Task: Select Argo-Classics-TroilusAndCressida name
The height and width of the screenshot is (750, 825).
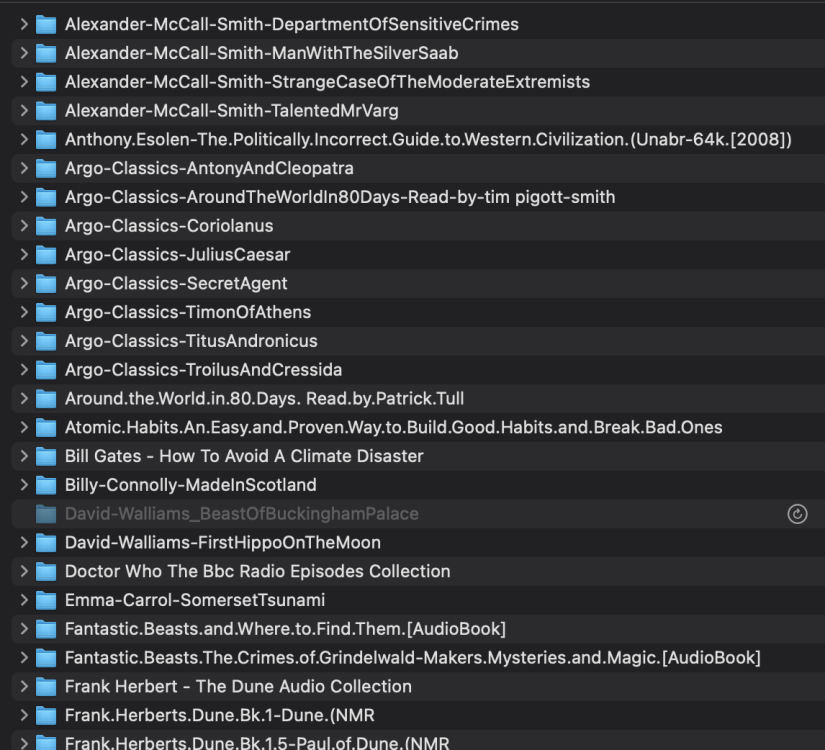Action: [203, 369]
